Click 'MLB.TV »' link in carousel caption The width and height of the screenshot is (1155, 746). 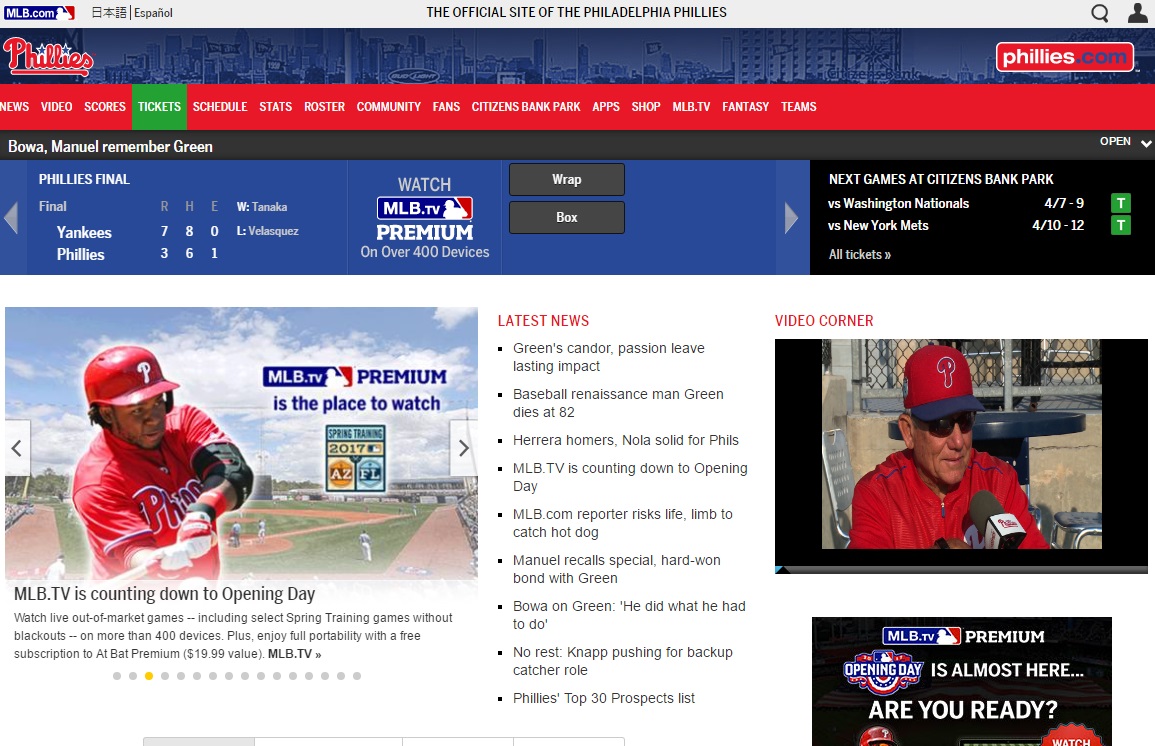tap(294, 654)
